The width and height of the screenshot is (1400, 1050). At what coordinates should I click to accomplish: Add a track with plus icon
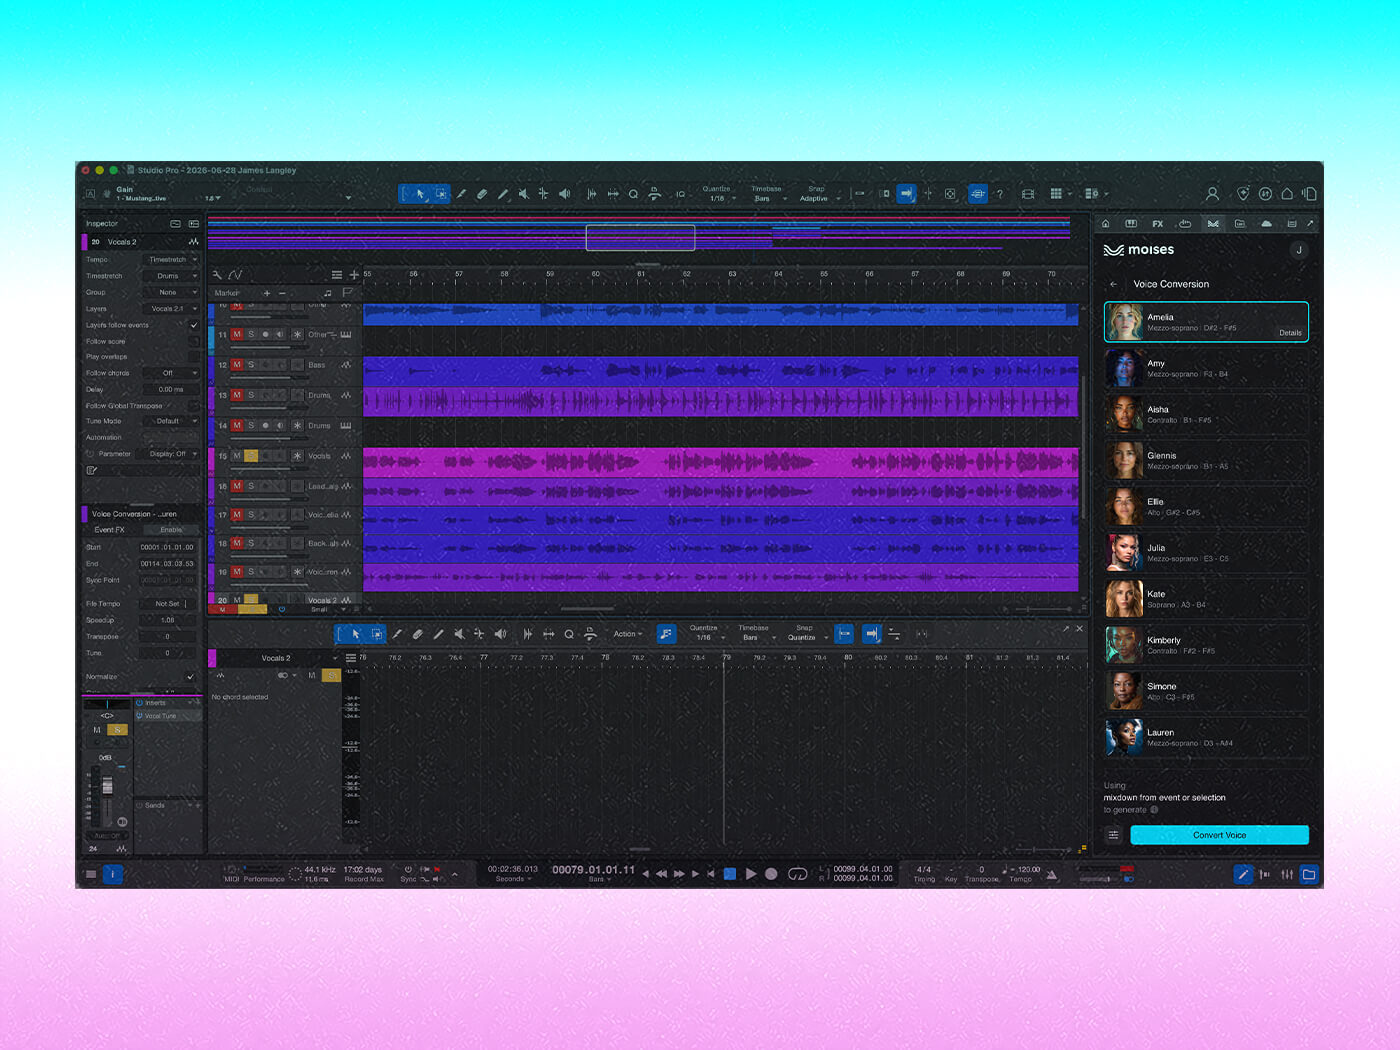click(354, 275)
